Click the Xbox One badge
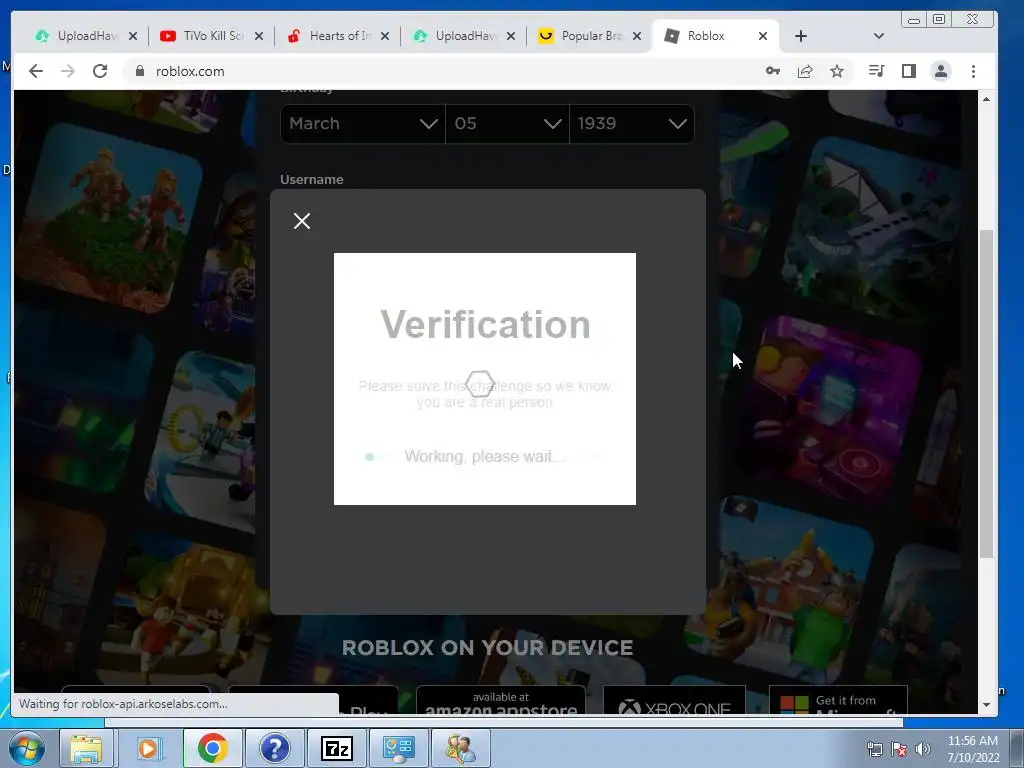The height and width of the screenshot is (768, 1024). pyautogui.click(x=674, y=700)
